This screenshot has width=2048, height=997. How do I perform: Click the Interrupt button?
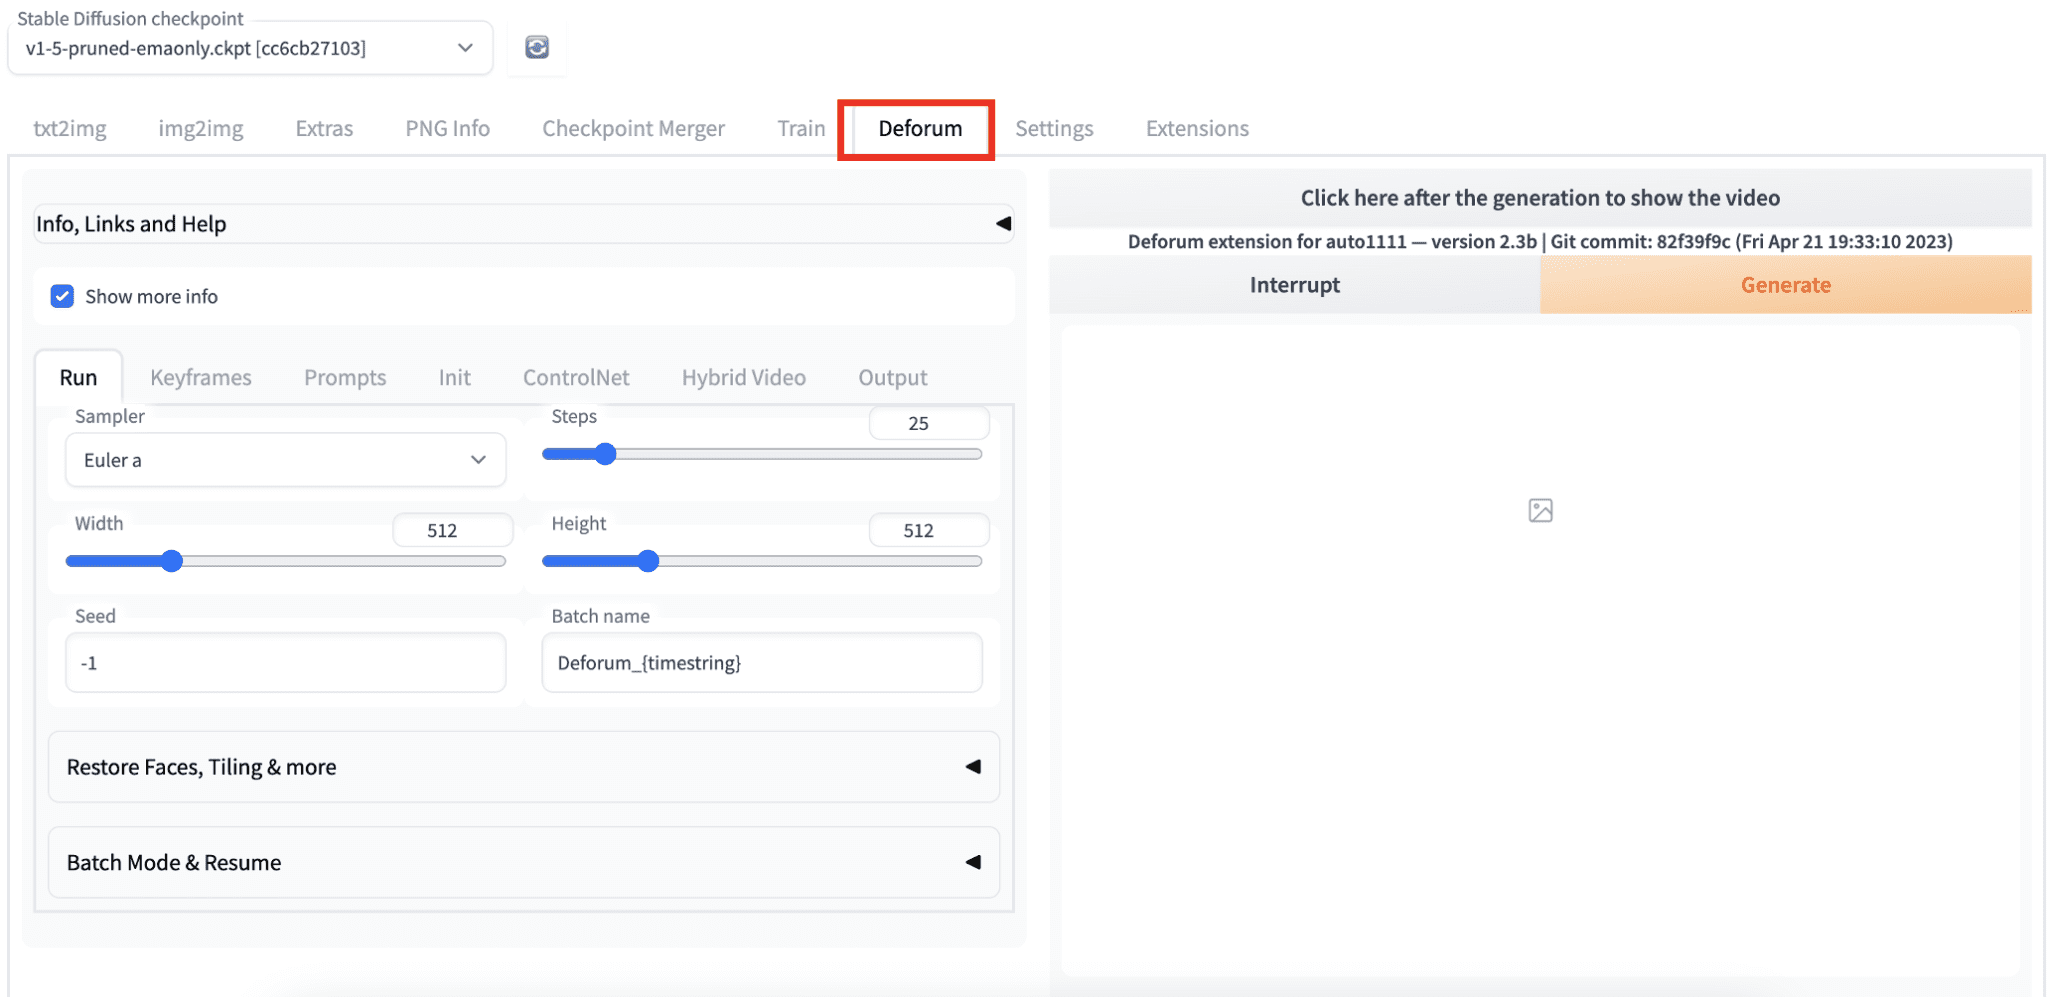click(1294, 285)
